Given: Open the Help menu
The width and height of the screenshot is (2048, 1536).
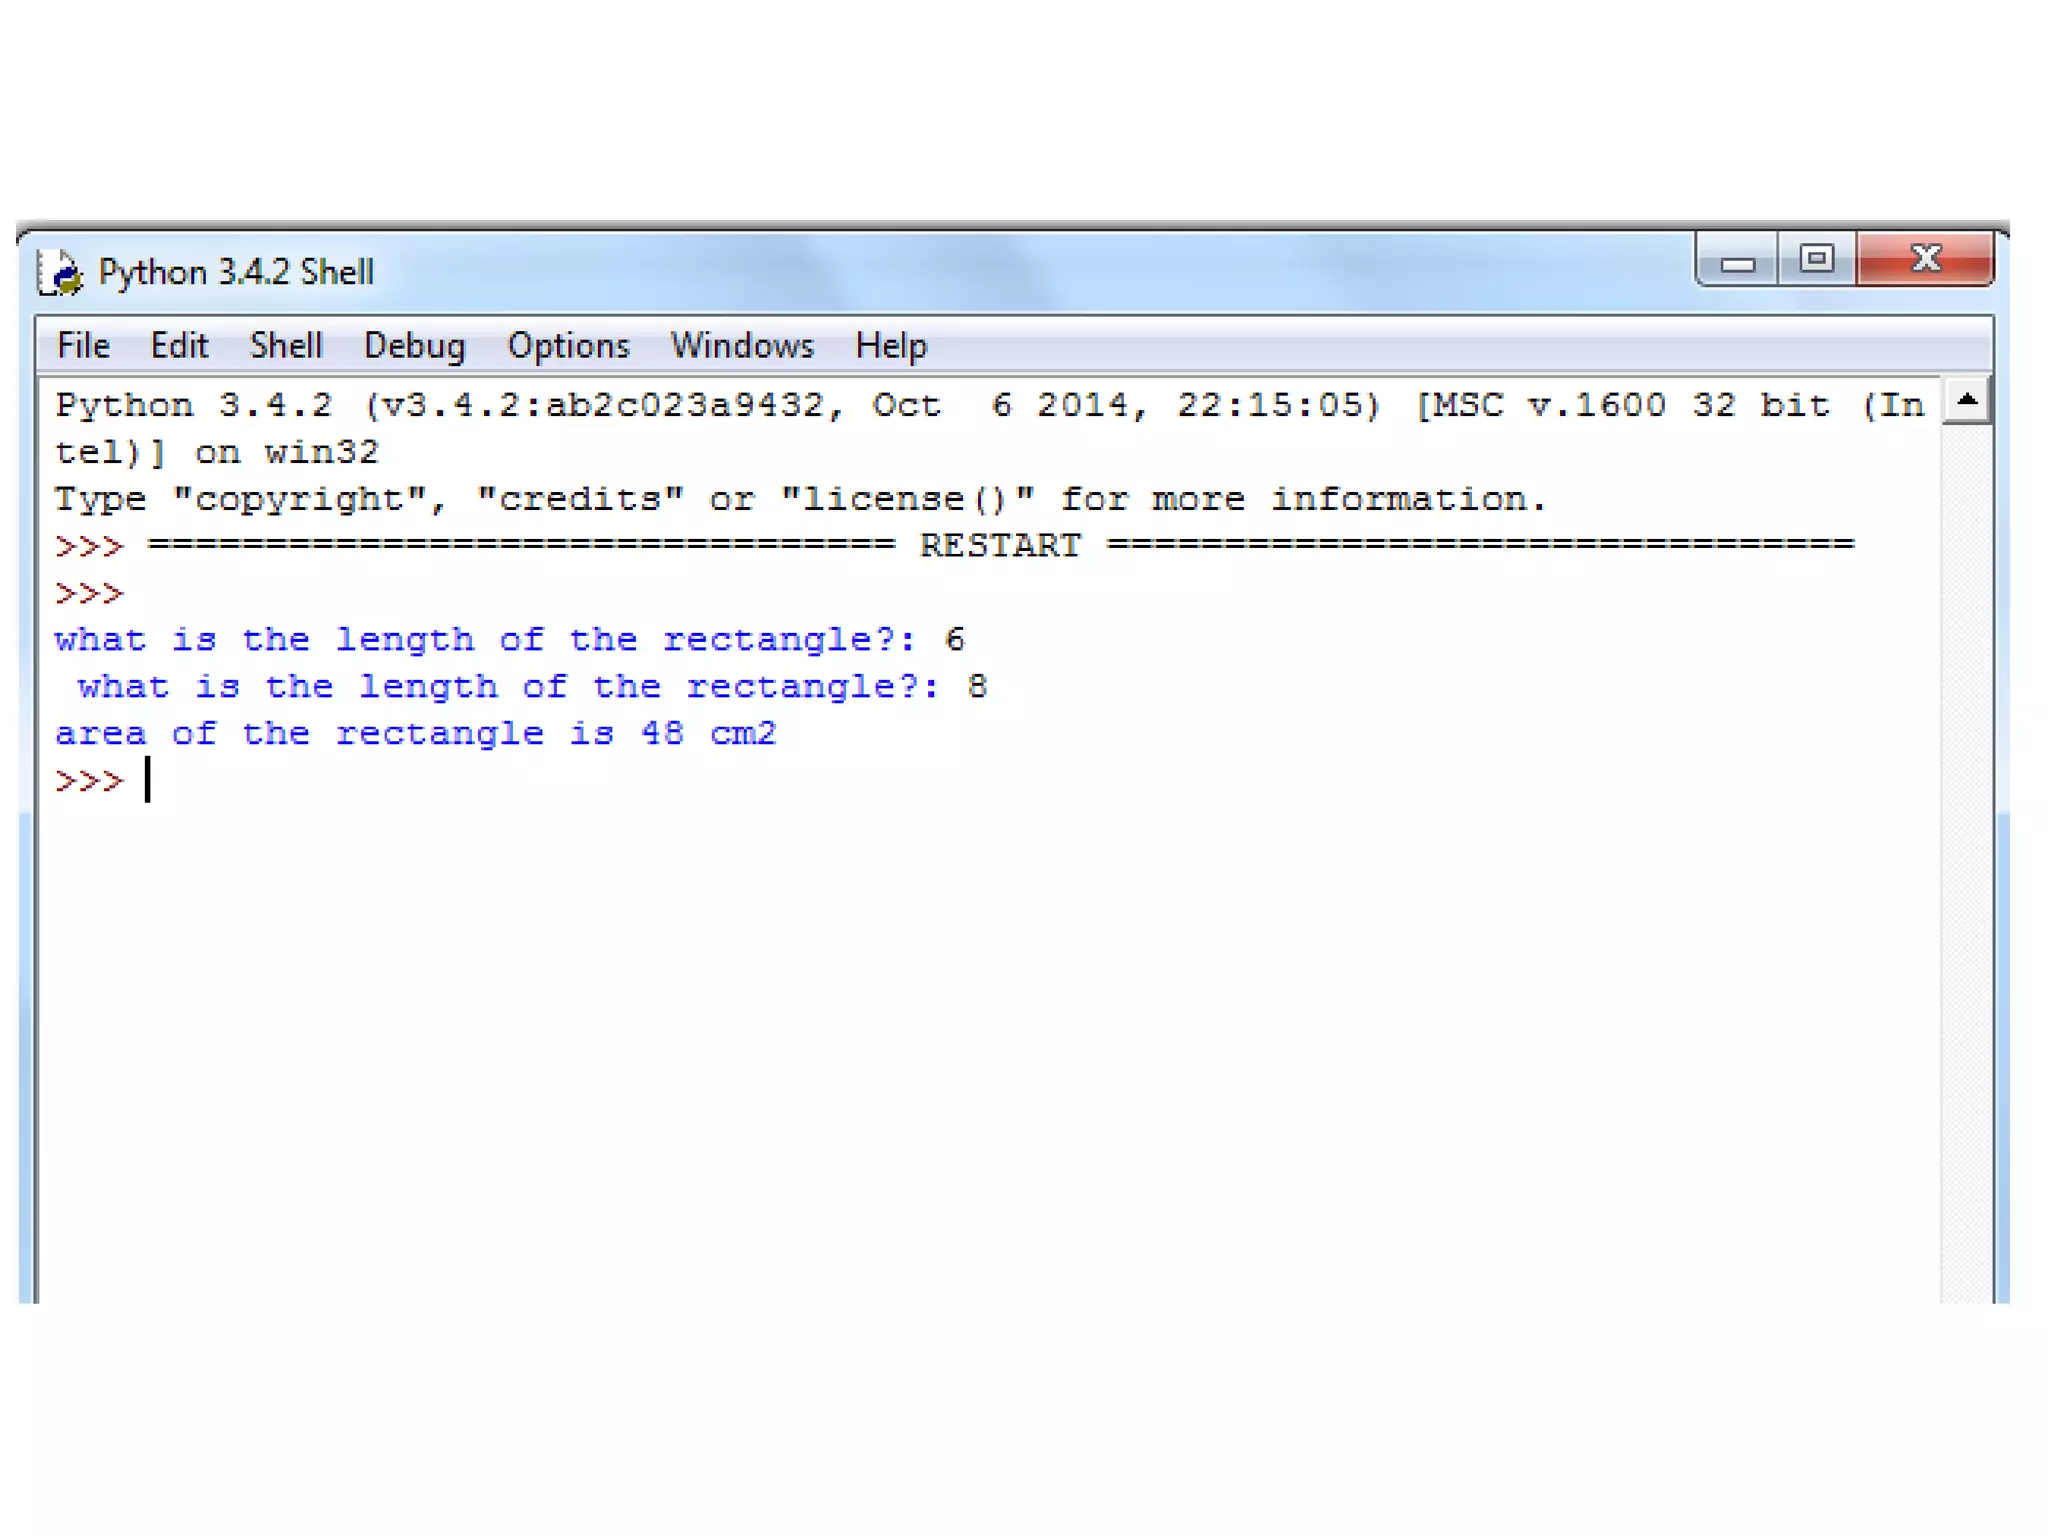Looking at the screenshot, I should 891,346.
